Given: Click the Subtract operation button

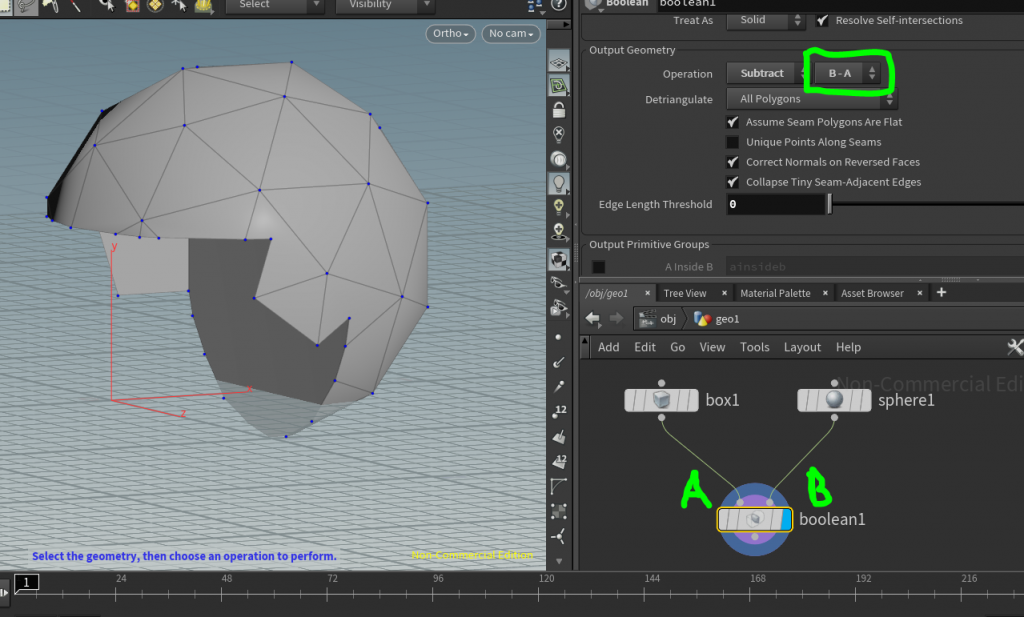Looking at the screenshot, I should tap(761, 72).
